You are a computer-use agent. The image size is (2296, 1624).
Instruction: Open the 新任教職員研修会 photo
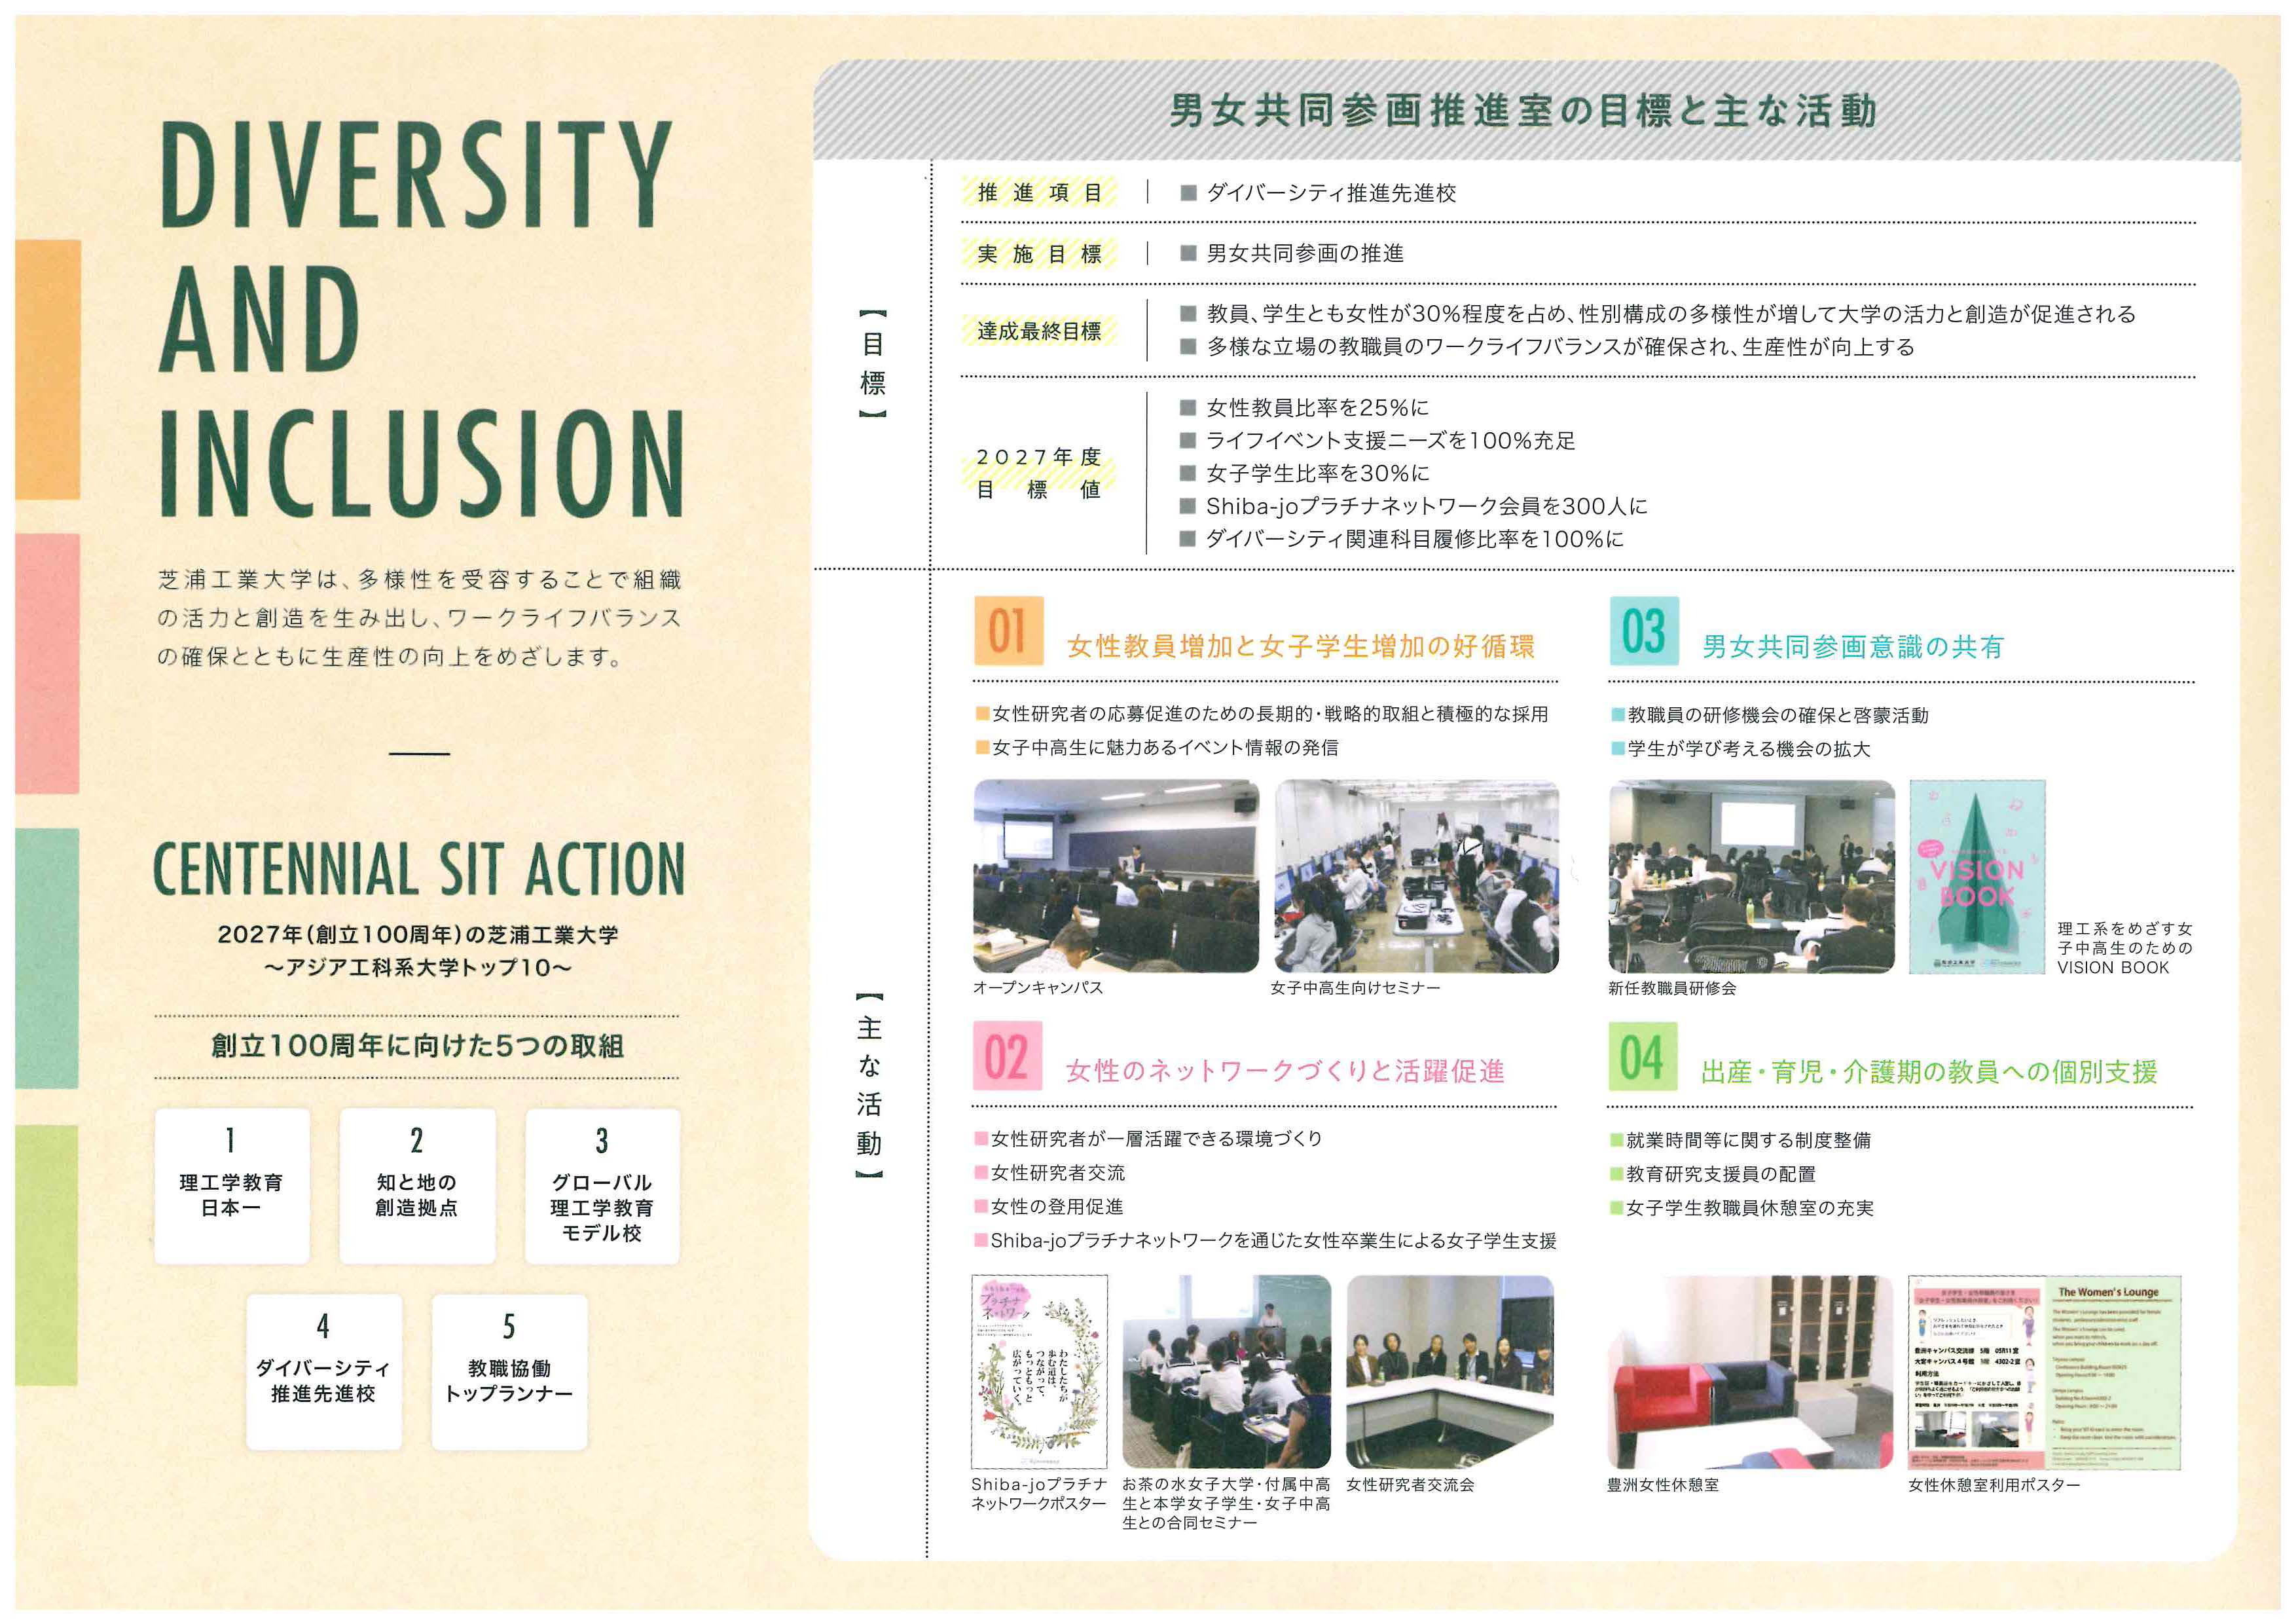click(x=1751, y=876)
